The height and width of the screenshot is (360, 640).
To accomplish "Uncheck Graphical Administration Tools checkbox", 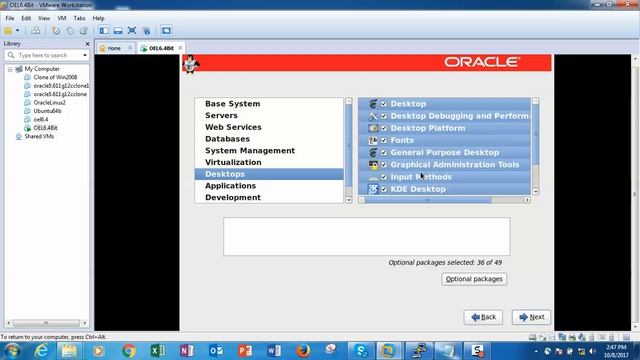I will [x=384, y=165].
